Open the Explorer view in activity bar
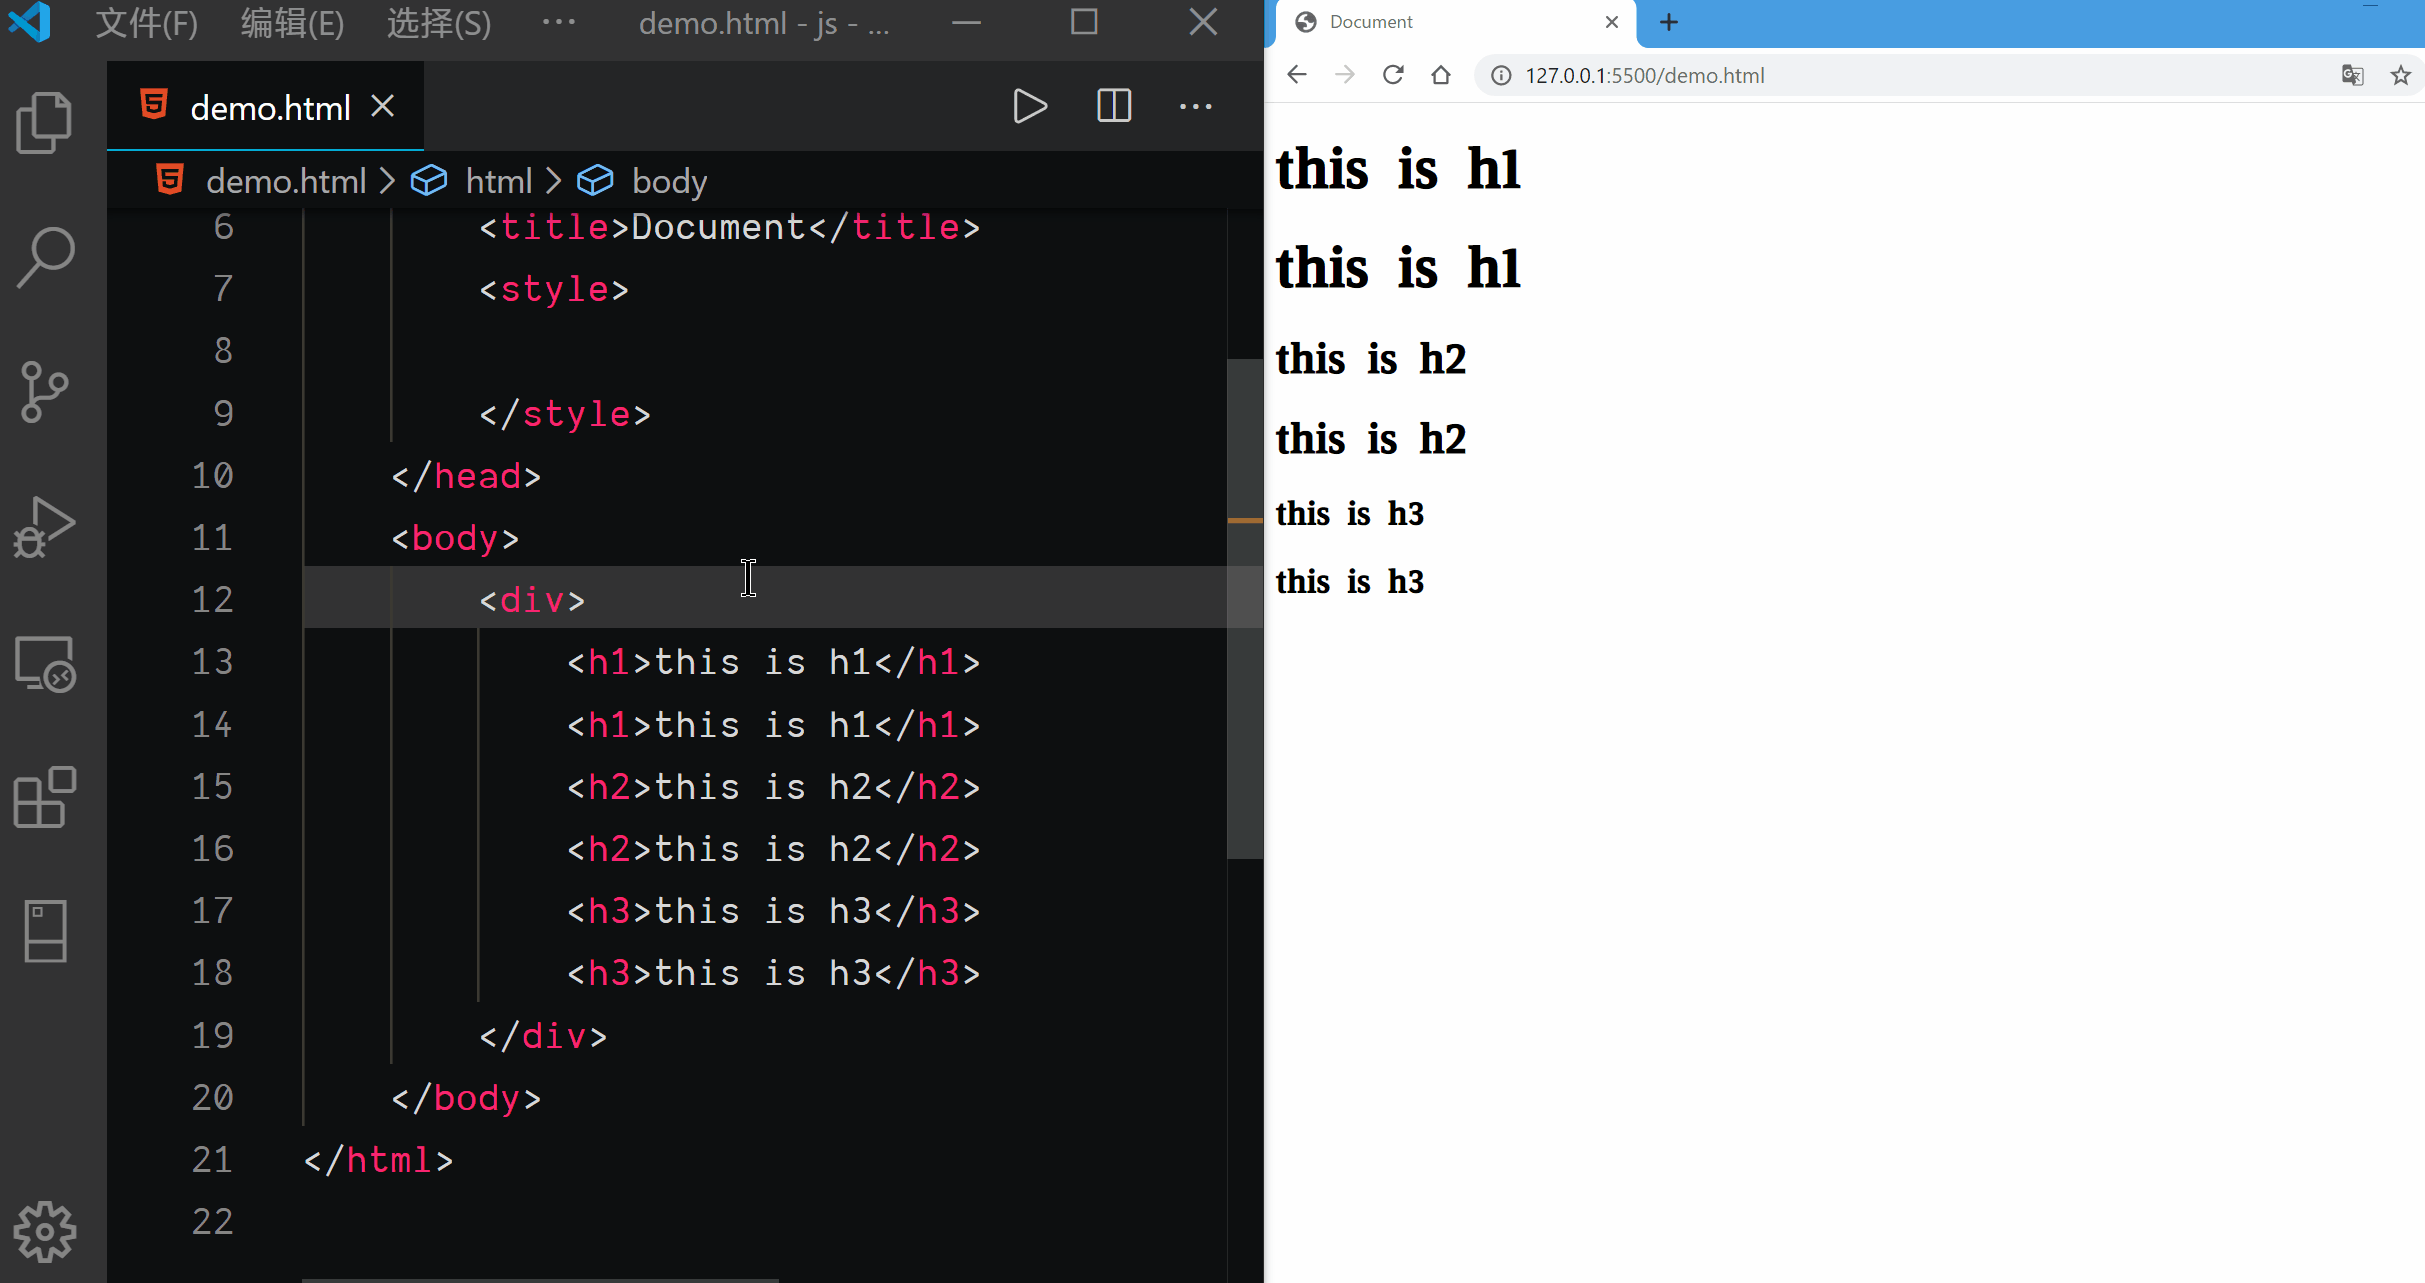 pyautogui.click(x=45, y=123)
